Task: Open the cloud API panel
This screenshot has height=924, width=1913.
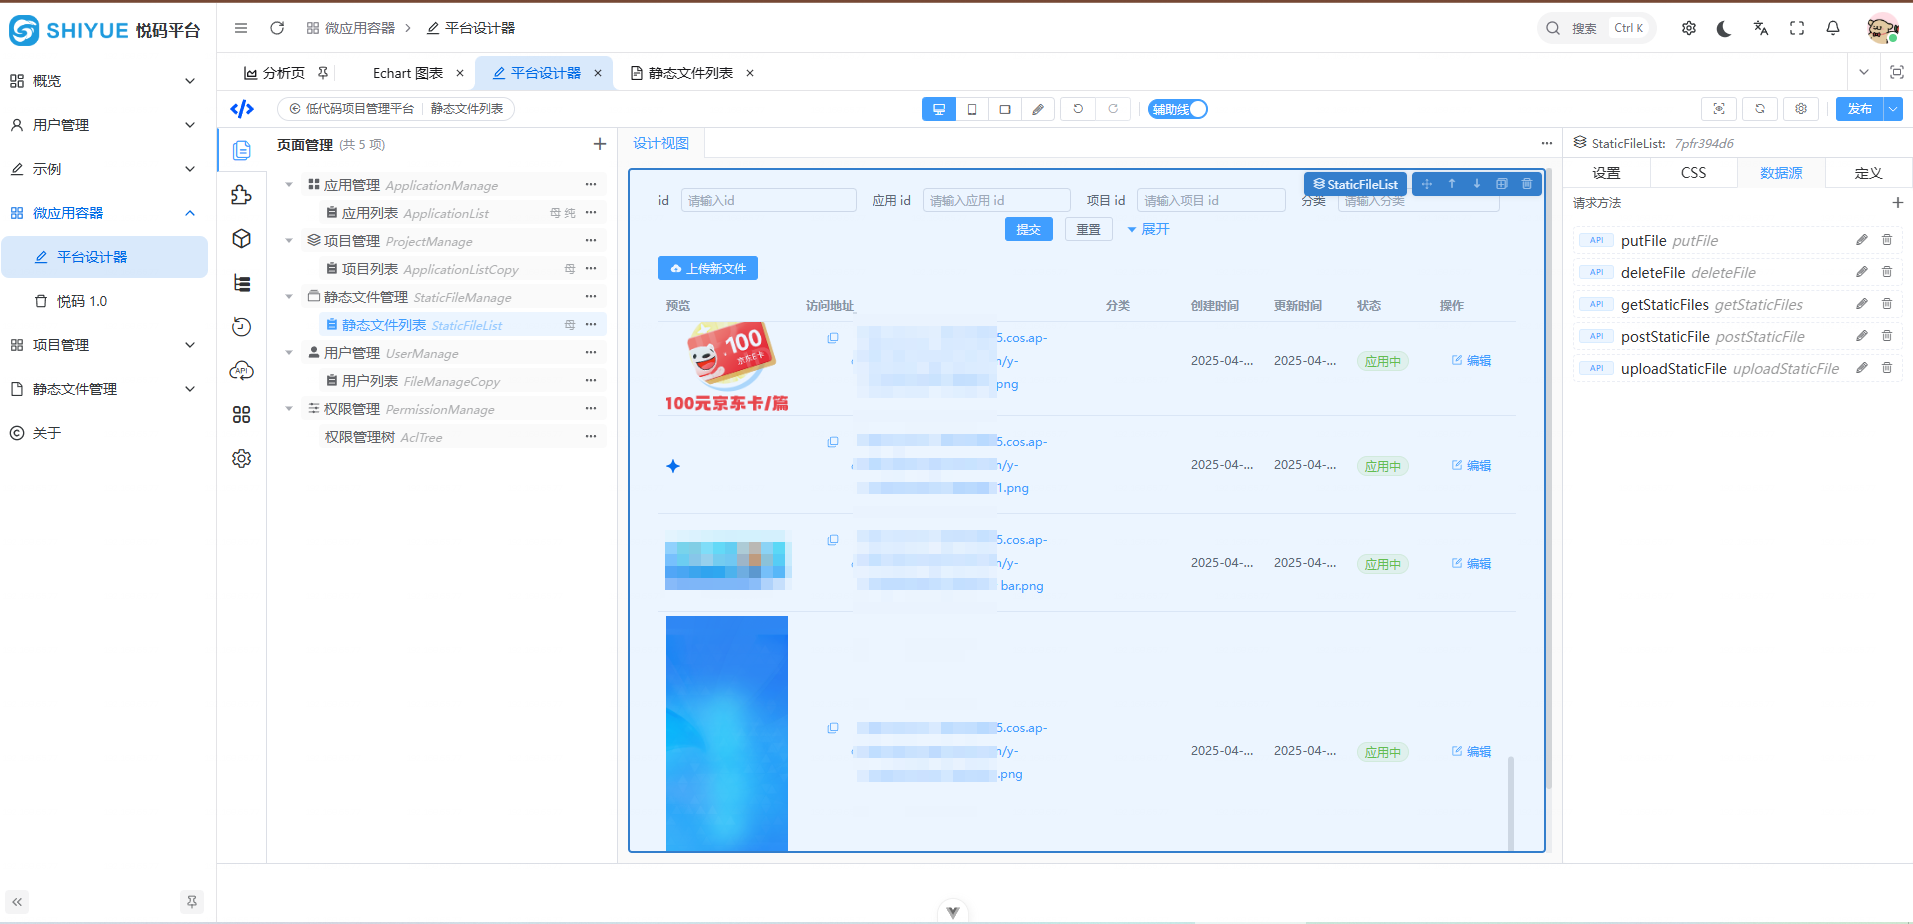Action: click(x=241, y=371)
